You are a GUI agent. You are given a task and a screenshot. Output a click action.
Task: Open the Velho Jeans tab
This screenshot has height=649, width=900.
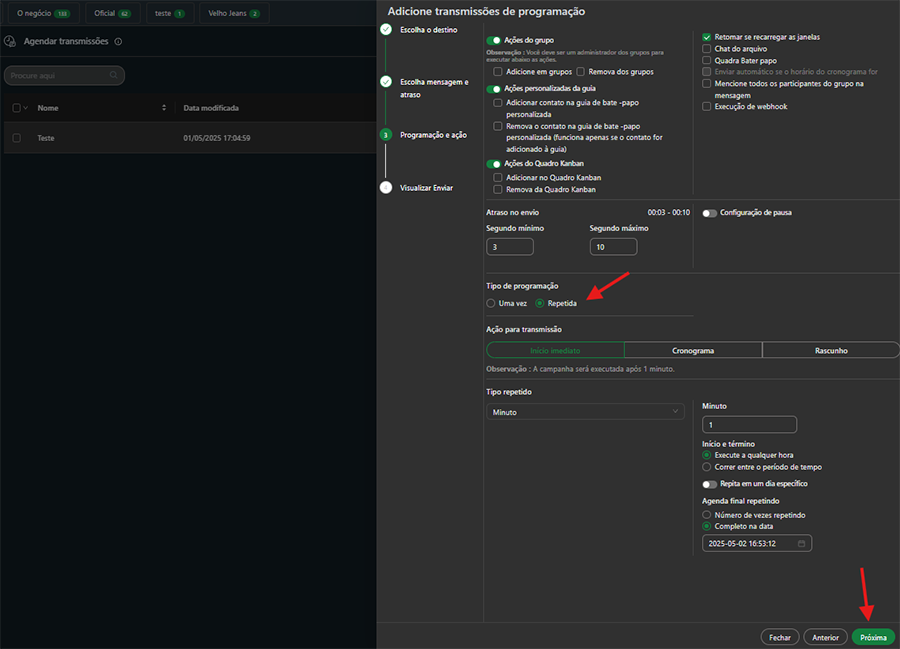(x=233, y=14)
